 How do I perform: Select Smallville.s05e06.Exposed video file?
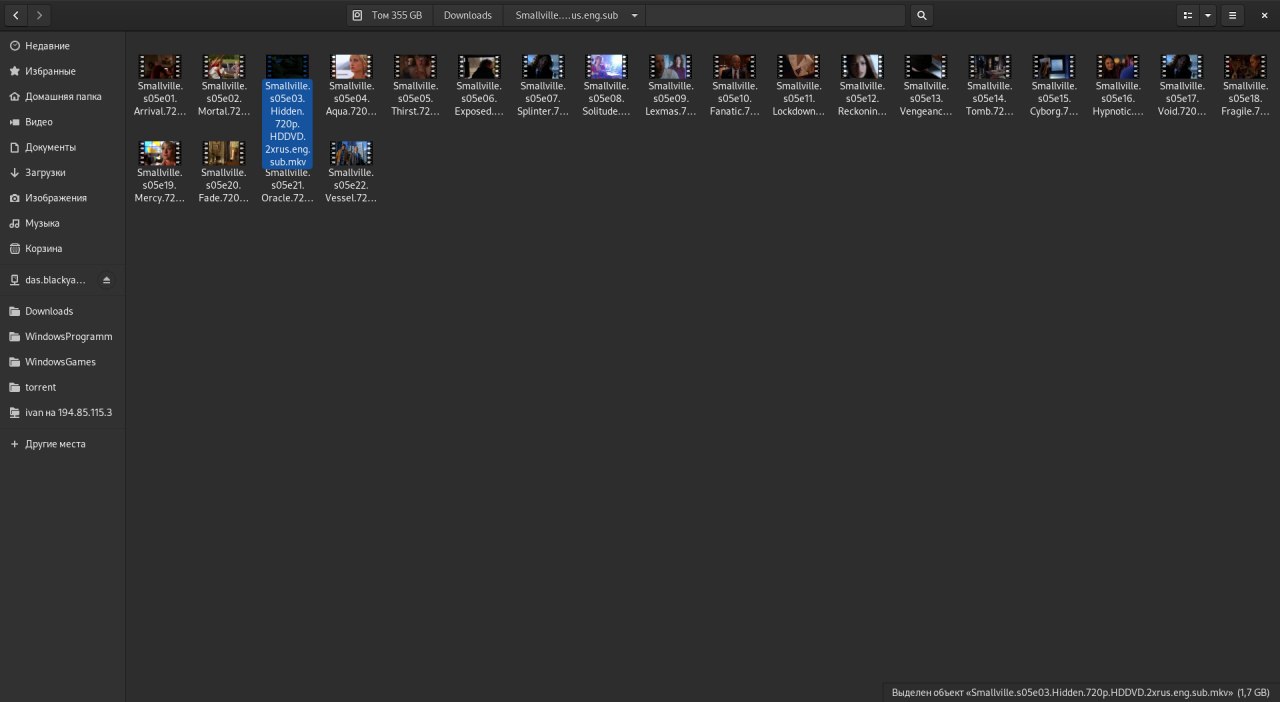[x=479, y=85]
